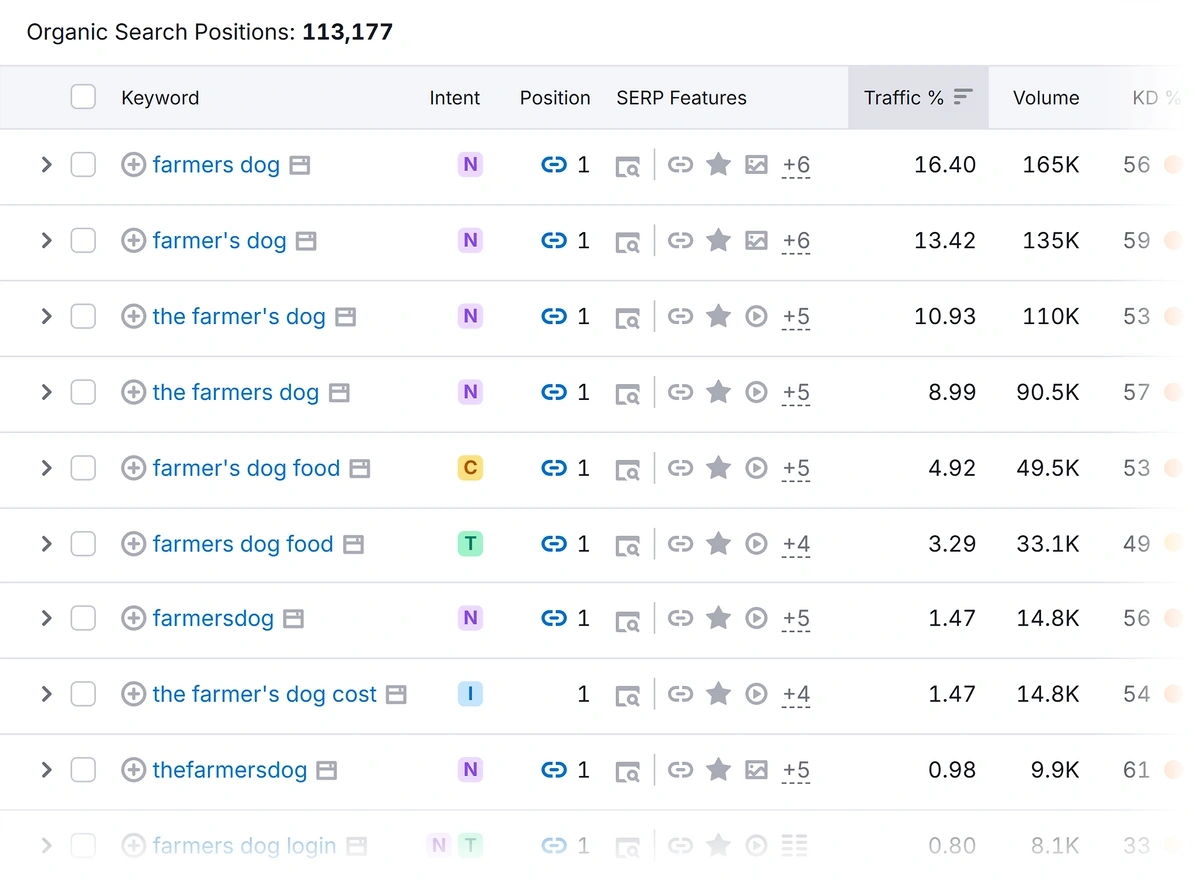Sort by the Position column header
The height and width of the screenshot is (882, 1200).
(x=555, y=98)
